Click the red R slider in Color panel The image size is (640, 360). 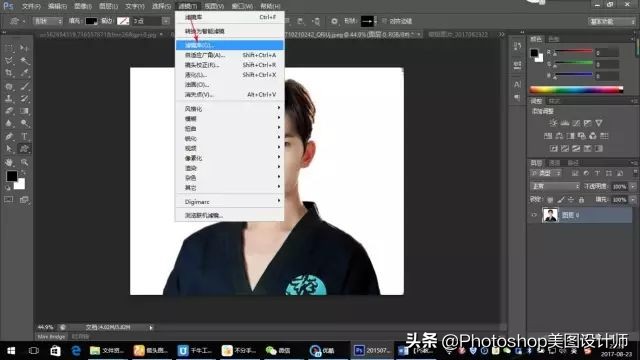coord(573,52)
